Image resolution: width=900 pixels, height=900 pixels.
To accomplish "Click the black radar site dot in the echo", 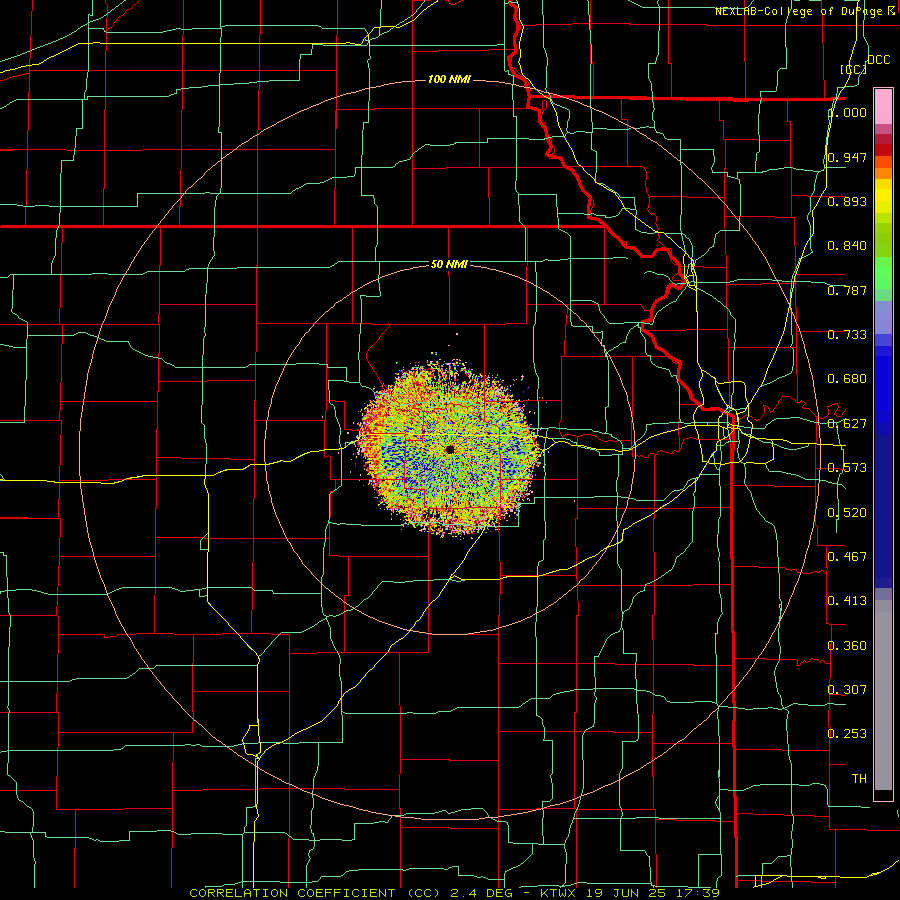I will (449, 449).
